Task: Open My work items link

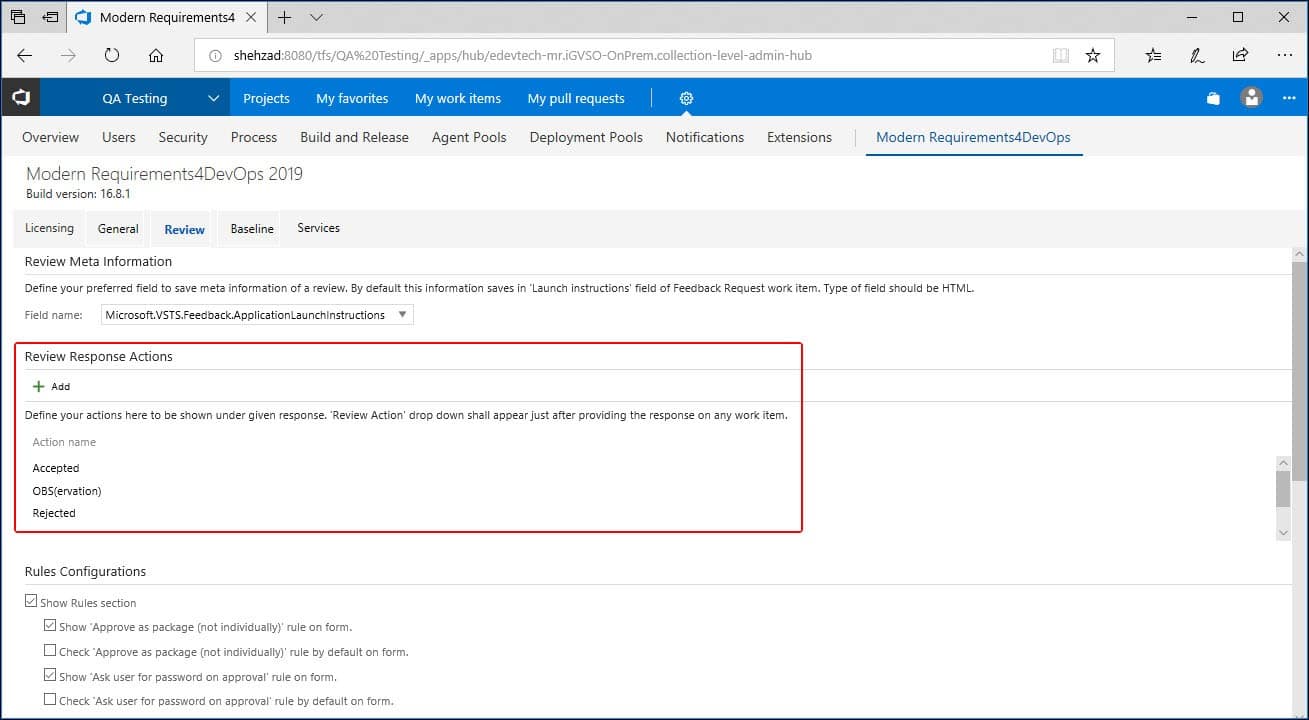Action: point(458,98)
